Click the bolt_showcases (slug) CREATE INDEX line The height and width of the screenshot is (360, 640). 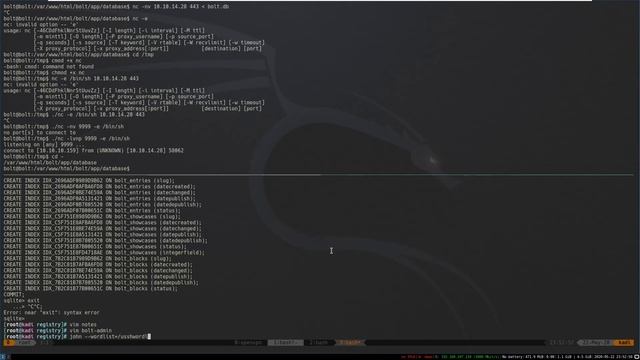coord(92,217)
